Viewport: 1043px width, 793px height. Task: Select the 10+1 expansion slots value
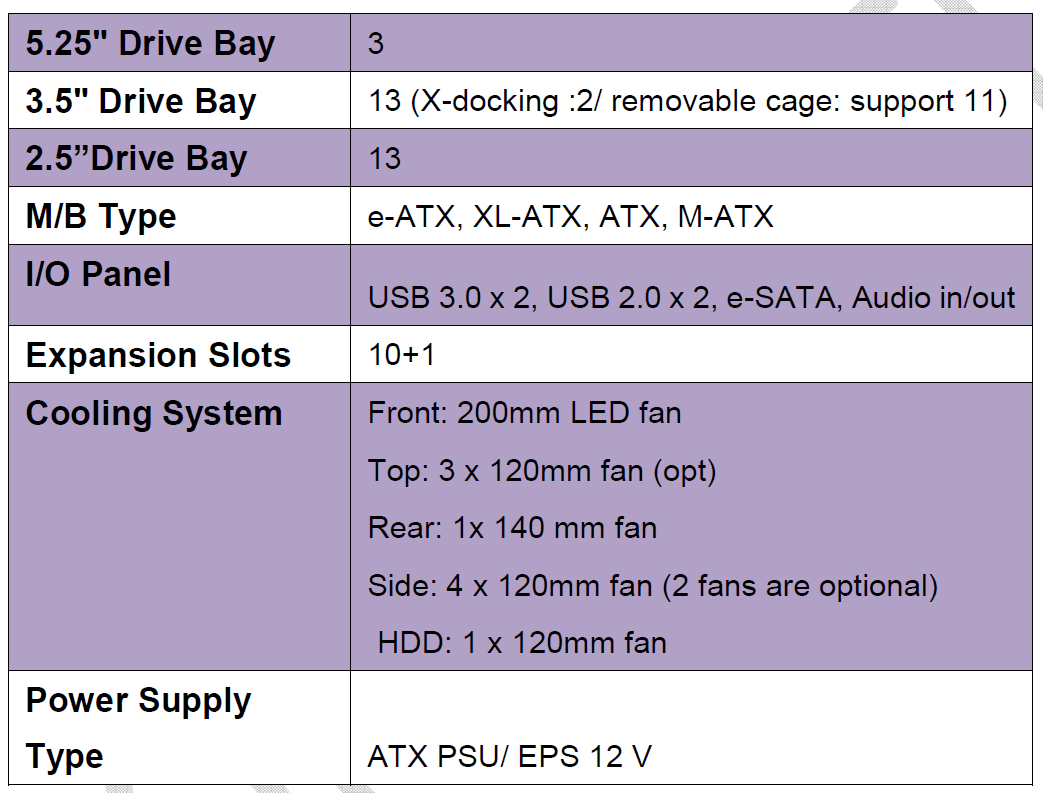pos(402,355)
